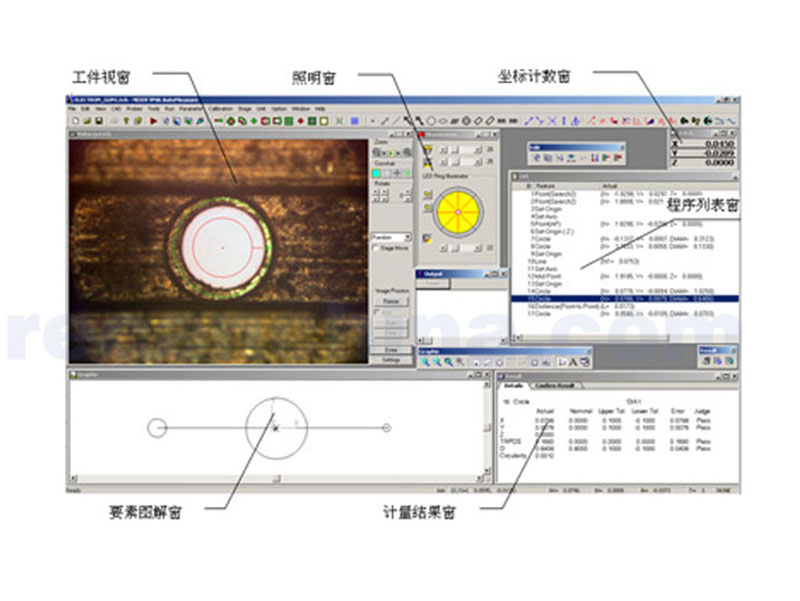Click the yellow LED ring illuminator dial
Screen dimensions: 800x601
click(x=458, y=212)
